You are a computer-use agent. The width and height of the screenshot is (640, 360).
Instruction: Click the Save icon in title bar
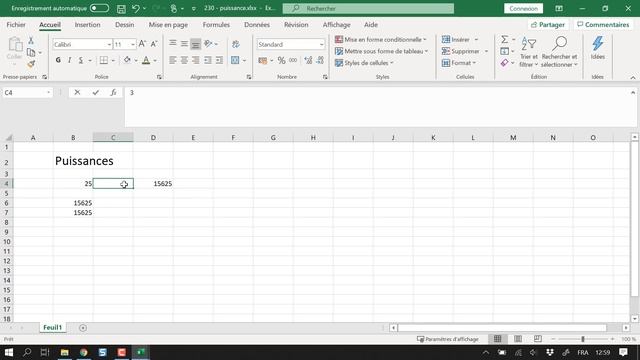tap(121, 9)
